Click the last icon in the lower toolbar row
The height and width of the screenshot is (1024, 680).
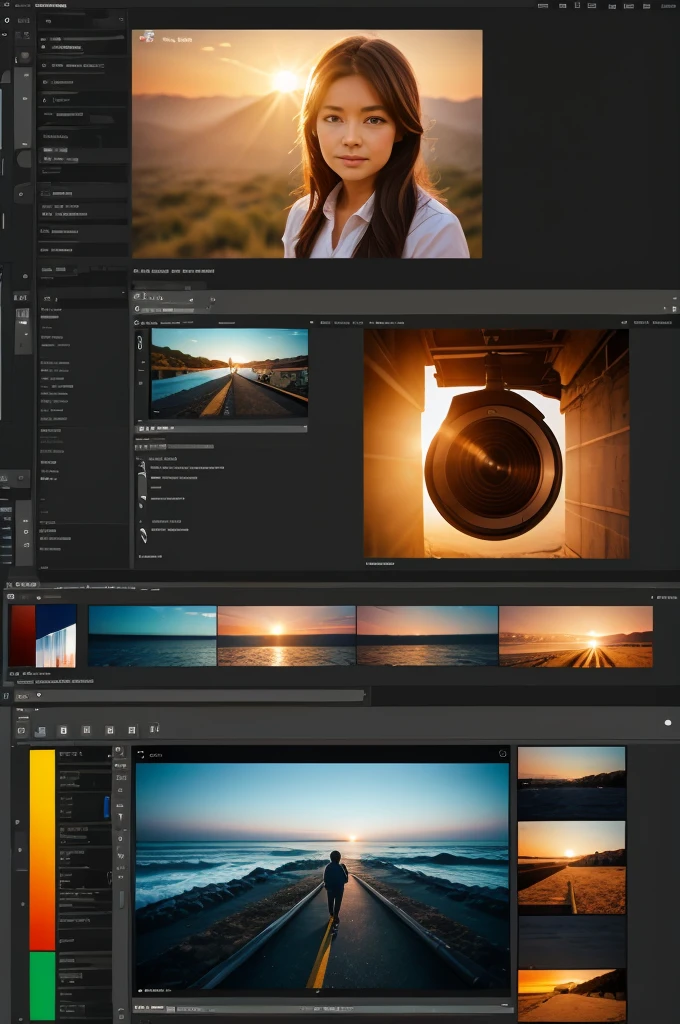[x=154, y=728]
